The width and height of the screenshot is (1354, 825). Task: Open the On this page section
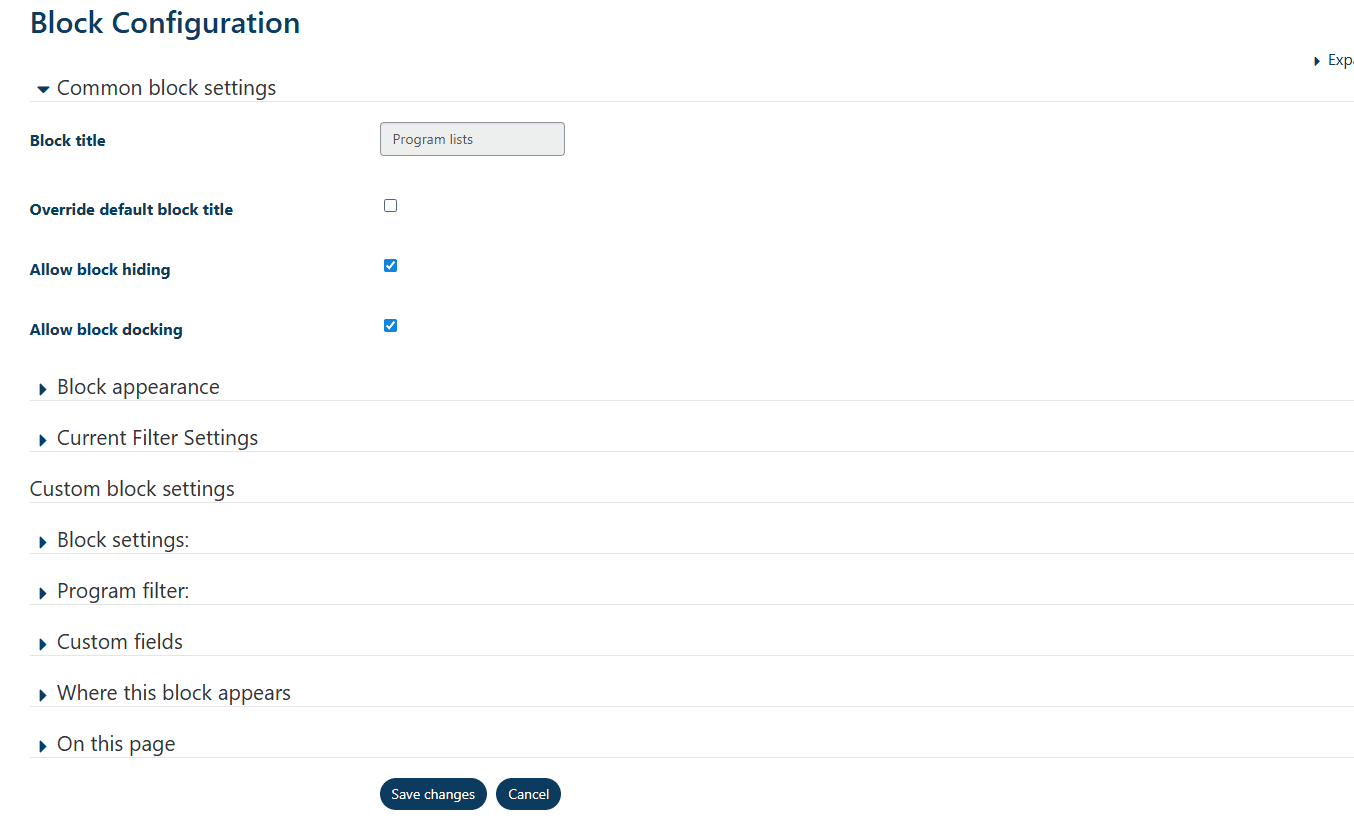coord(116,743)
